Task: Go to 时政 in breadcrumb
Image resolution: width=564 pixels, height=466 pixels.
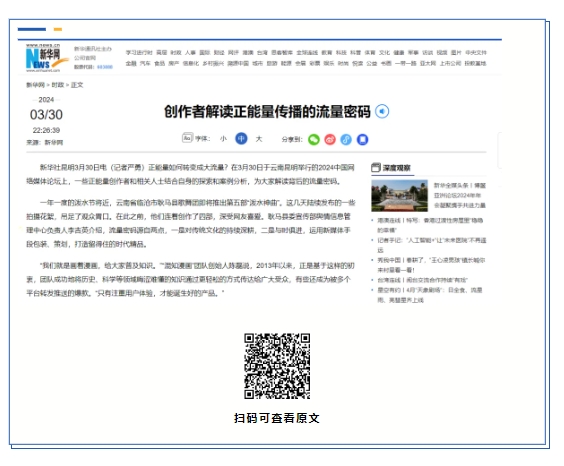Action: (x=58, y=85)
